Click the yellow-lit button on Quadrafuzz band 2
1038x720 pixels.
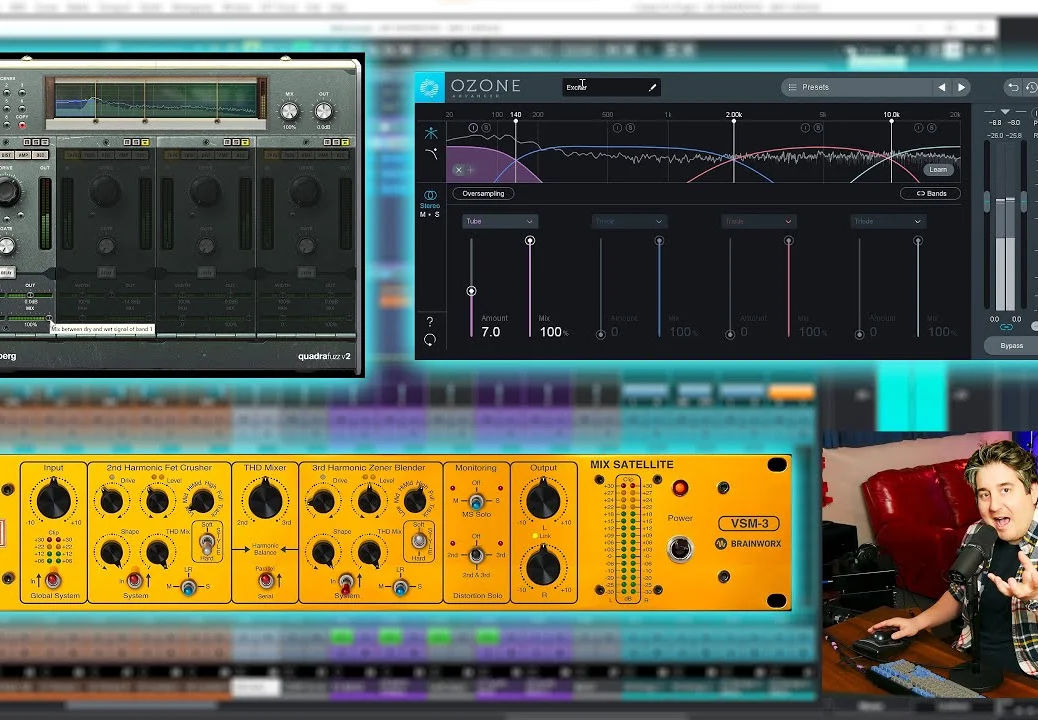pos(144,142)
